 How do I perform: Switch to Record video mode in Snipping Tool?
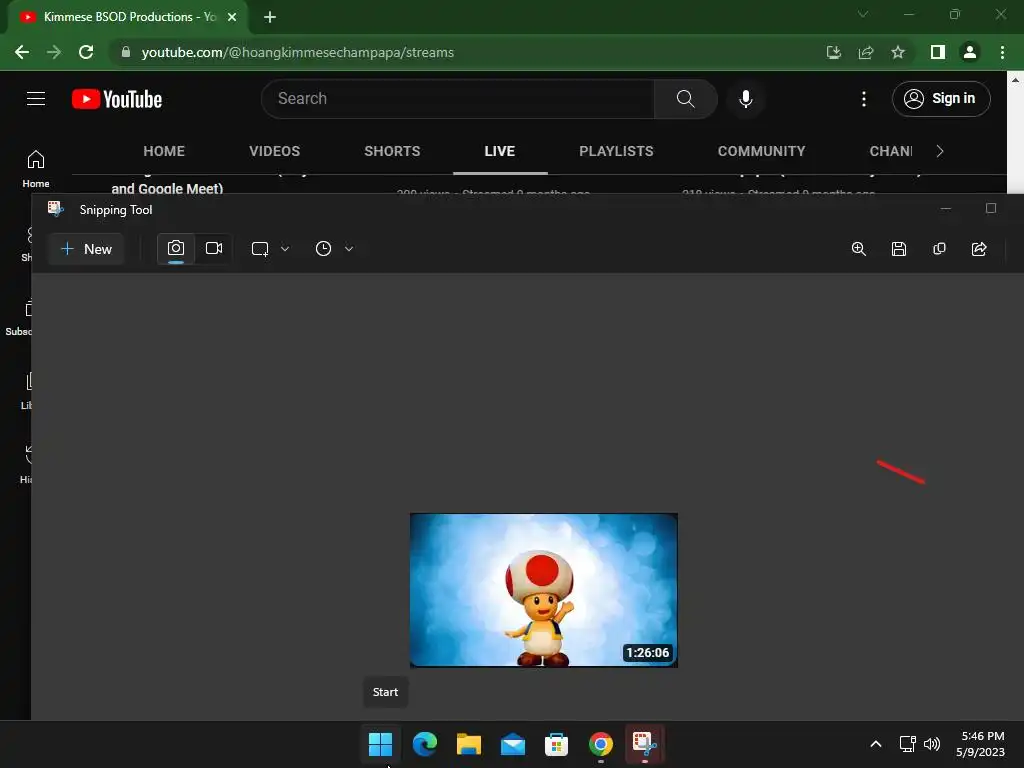214,249
